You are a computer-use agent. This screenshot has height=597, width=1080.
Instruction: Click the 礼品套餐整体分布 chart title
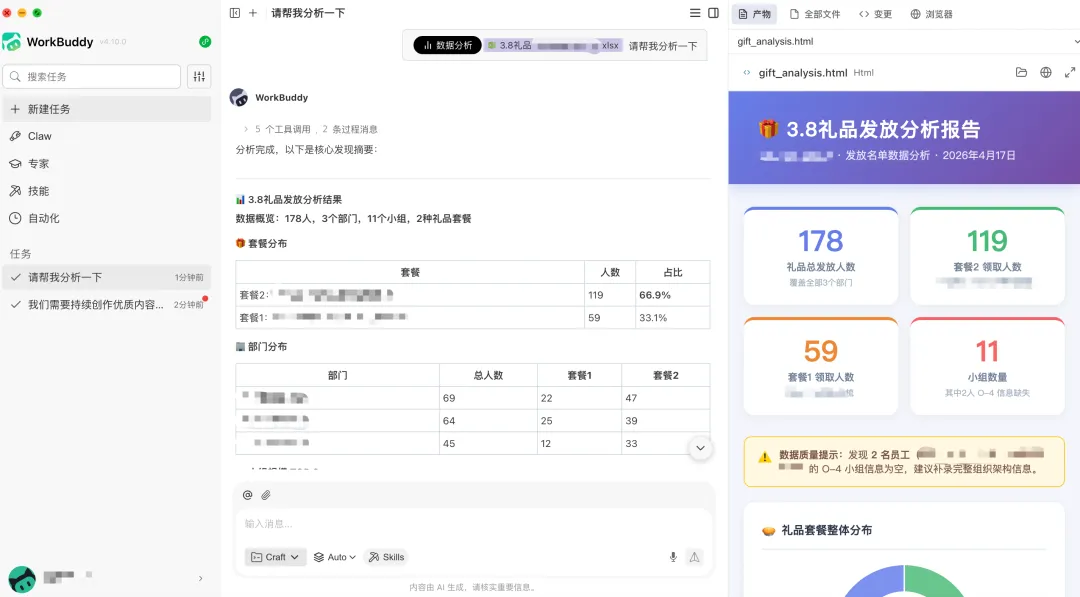818,530
